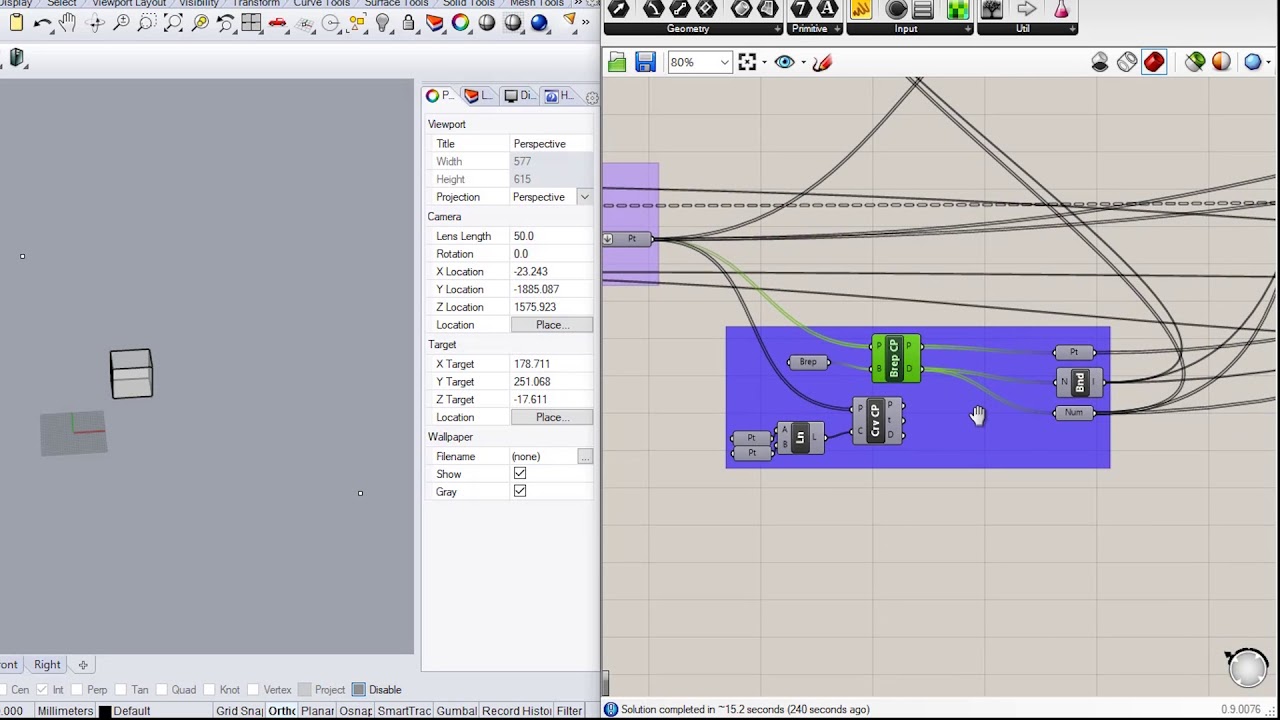Activate Zoom Dynamic magnifier tool
The width and height of the screenshot is (1280, 720).
coord(121,22)
